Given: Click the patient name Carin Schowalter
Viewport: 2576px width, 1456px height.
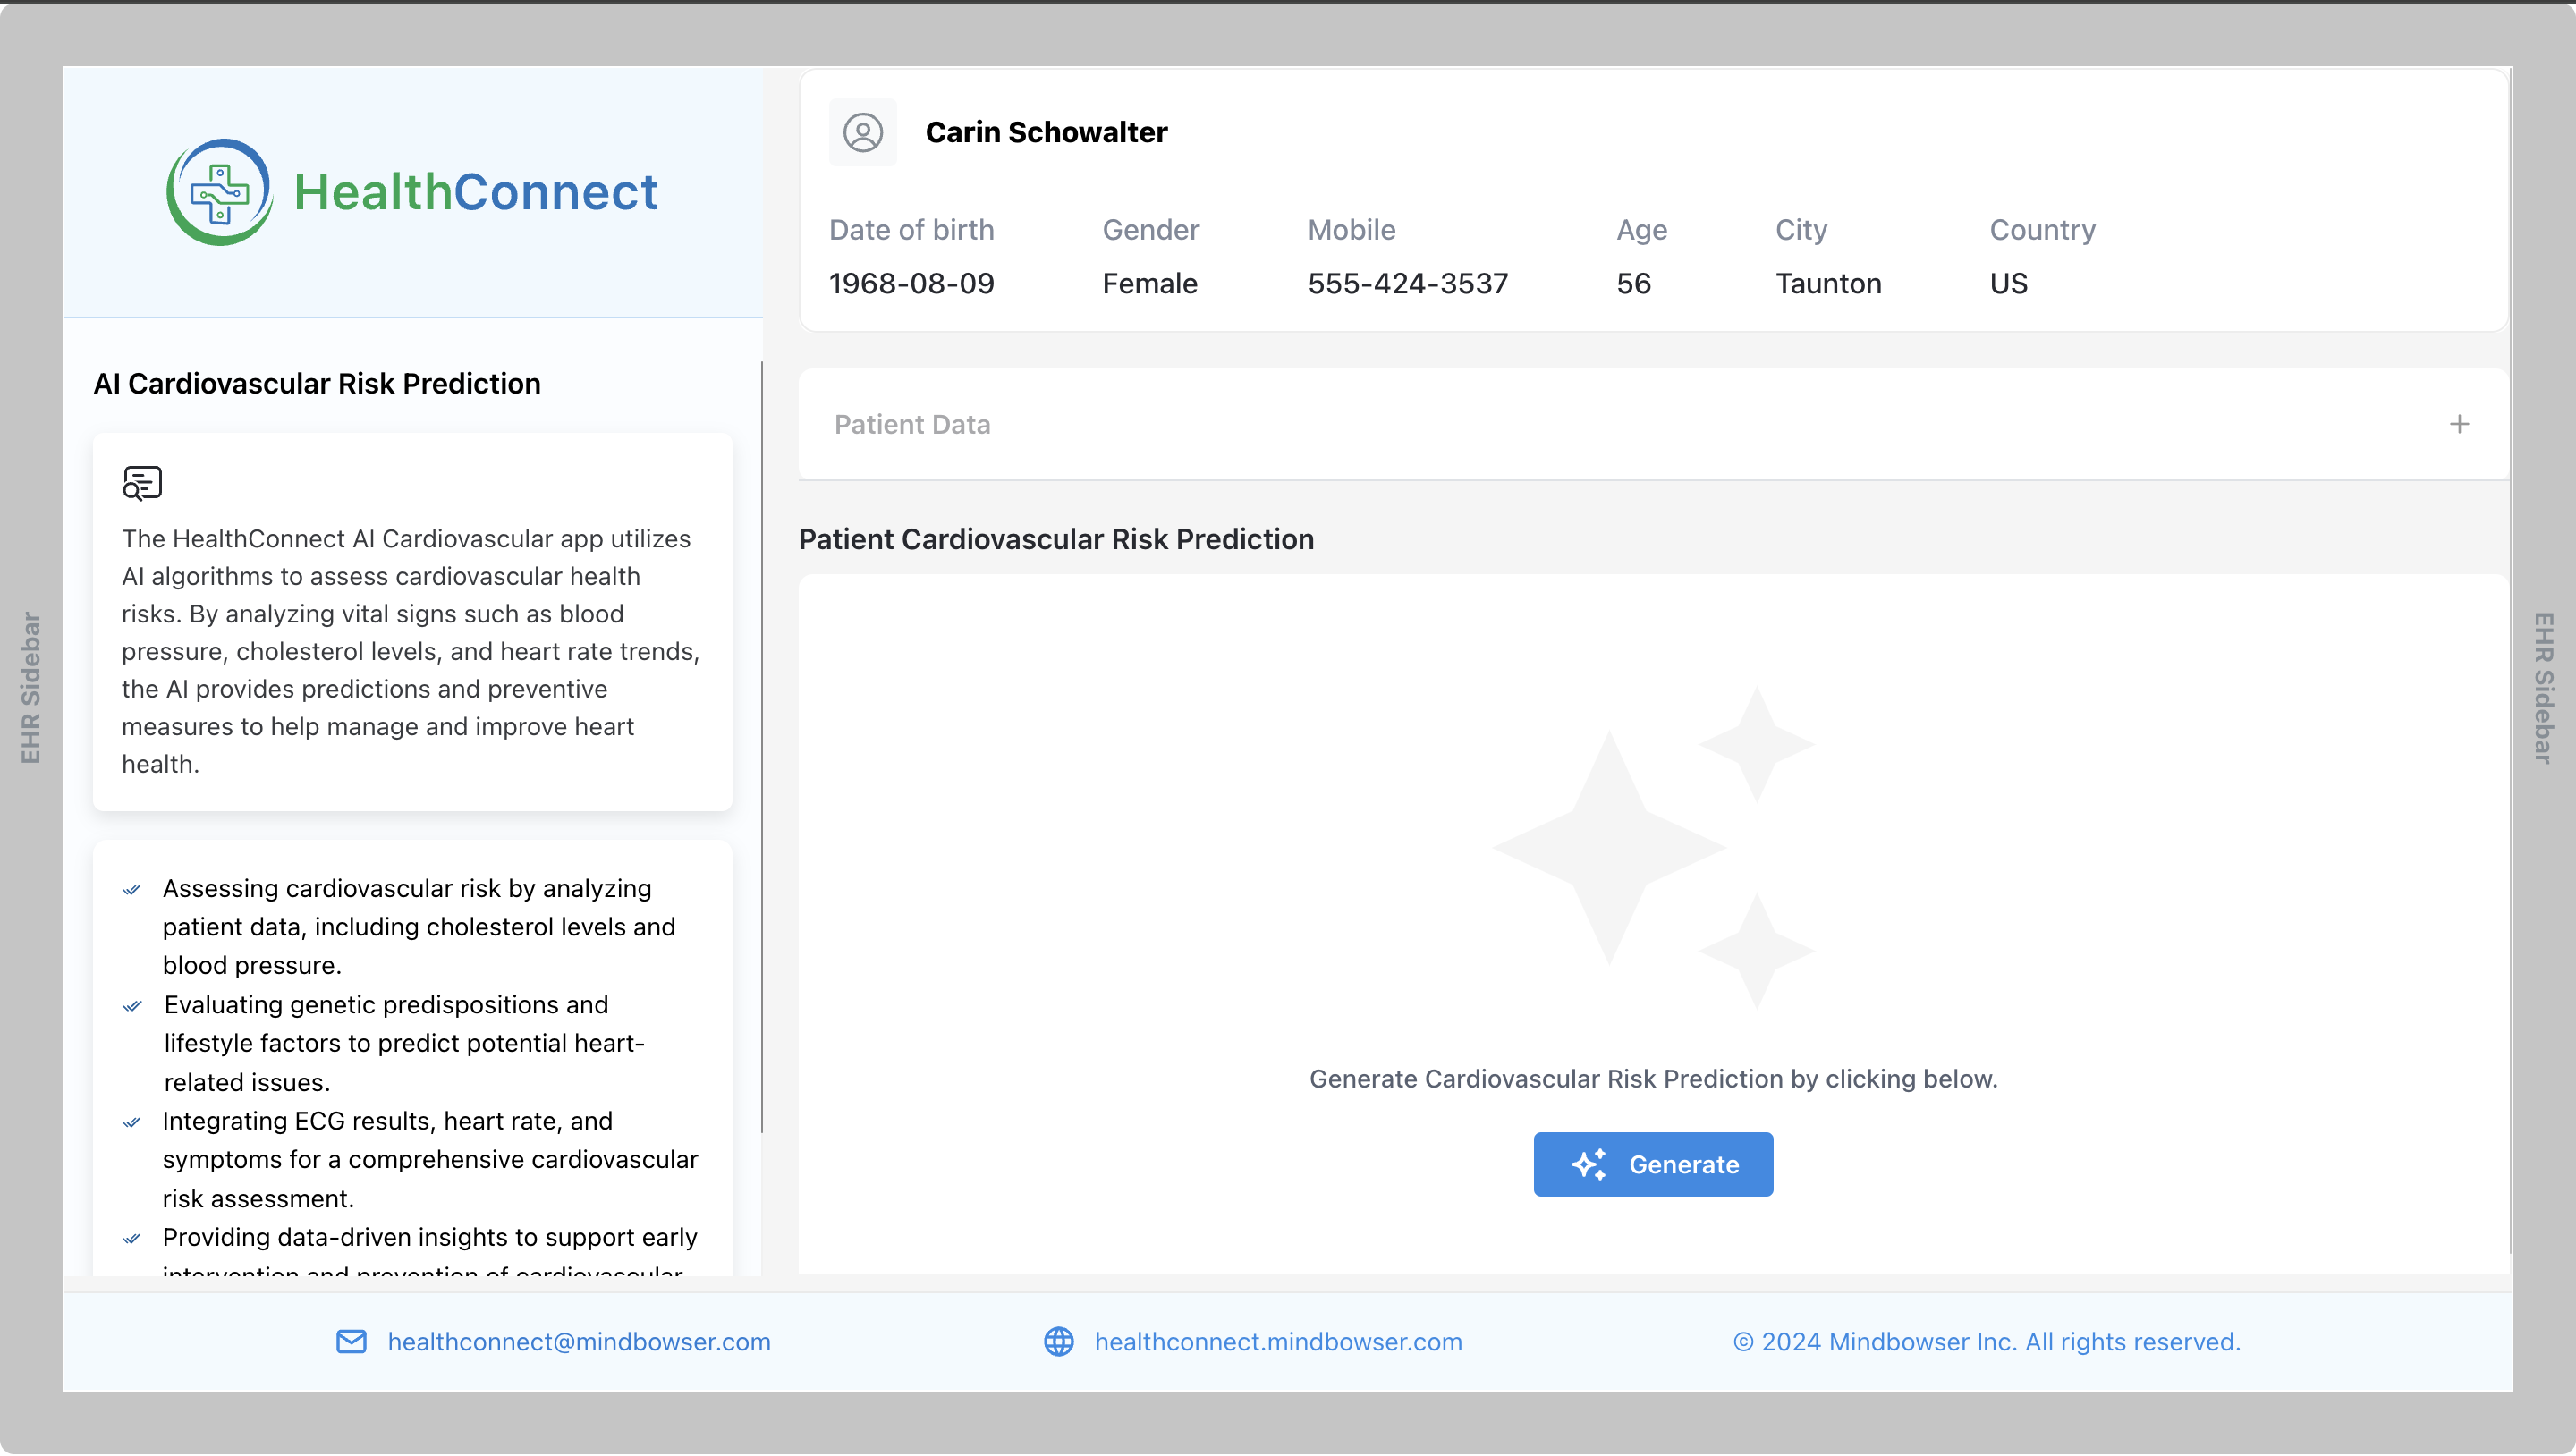Looking at the screenshot, I should (x=1046, y=132).
